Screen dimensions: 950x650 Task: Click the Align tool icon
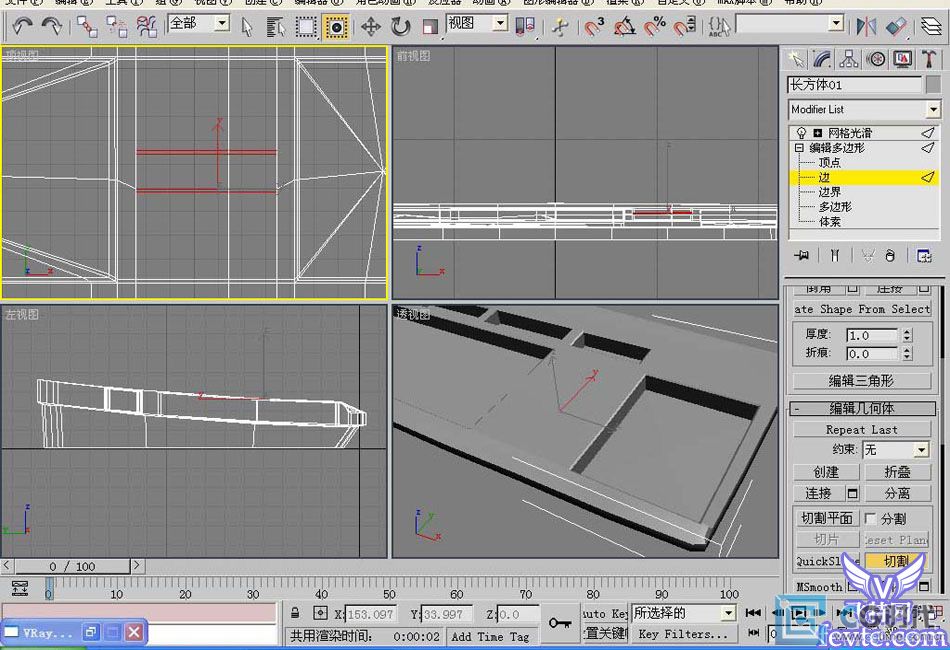coord(895,27)
